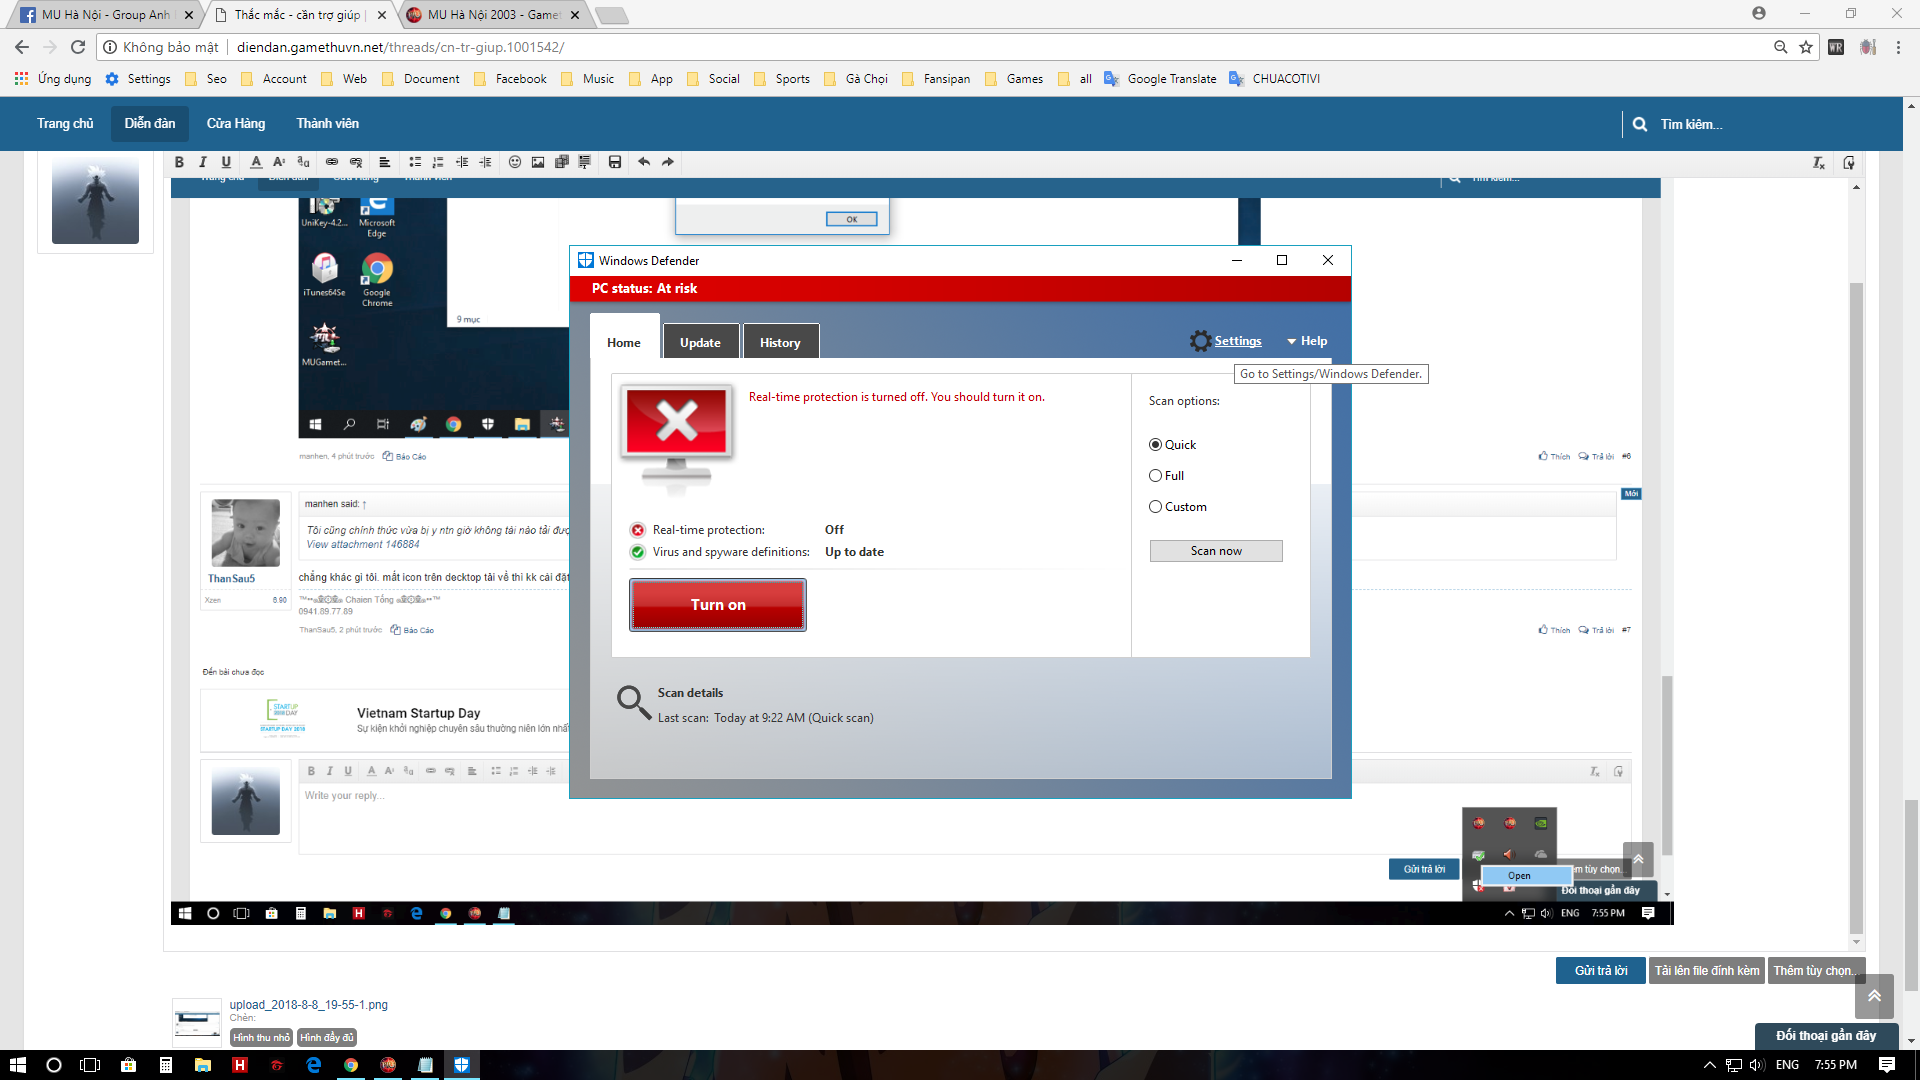The height and width of the screenshot is (1080, 1920).
Task: Switch to the History tab in Defender
Action: (x=780, y=342)
